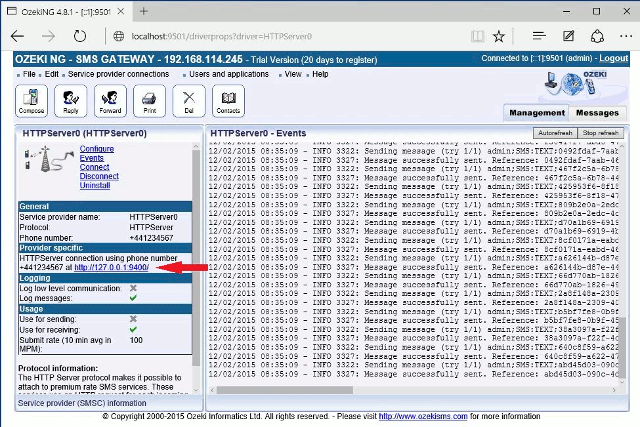
Task: Click the events horizontal scrollbar thumb
Action: 285,390
